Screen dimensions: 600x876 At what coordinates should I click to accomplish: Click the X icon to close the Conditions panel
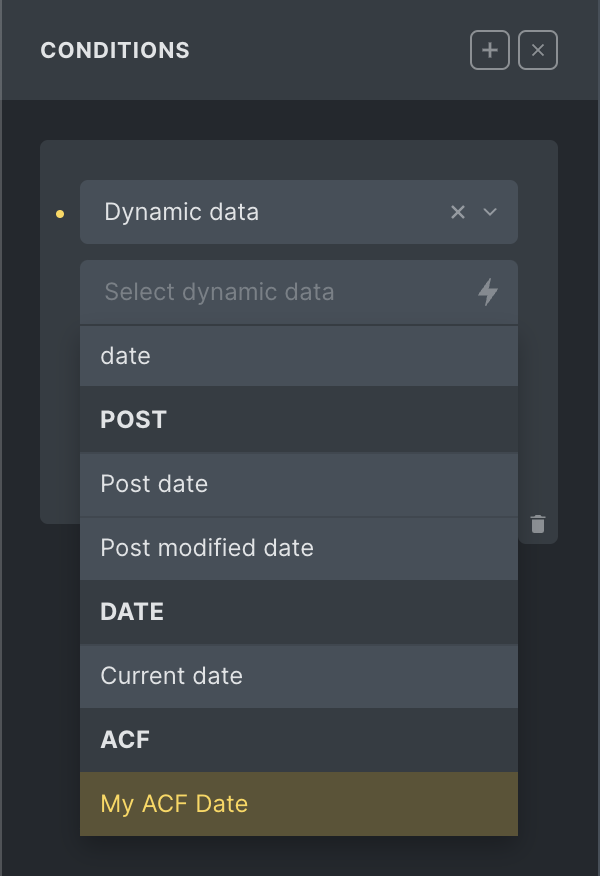pyautogui.click(x=537, y=50)
